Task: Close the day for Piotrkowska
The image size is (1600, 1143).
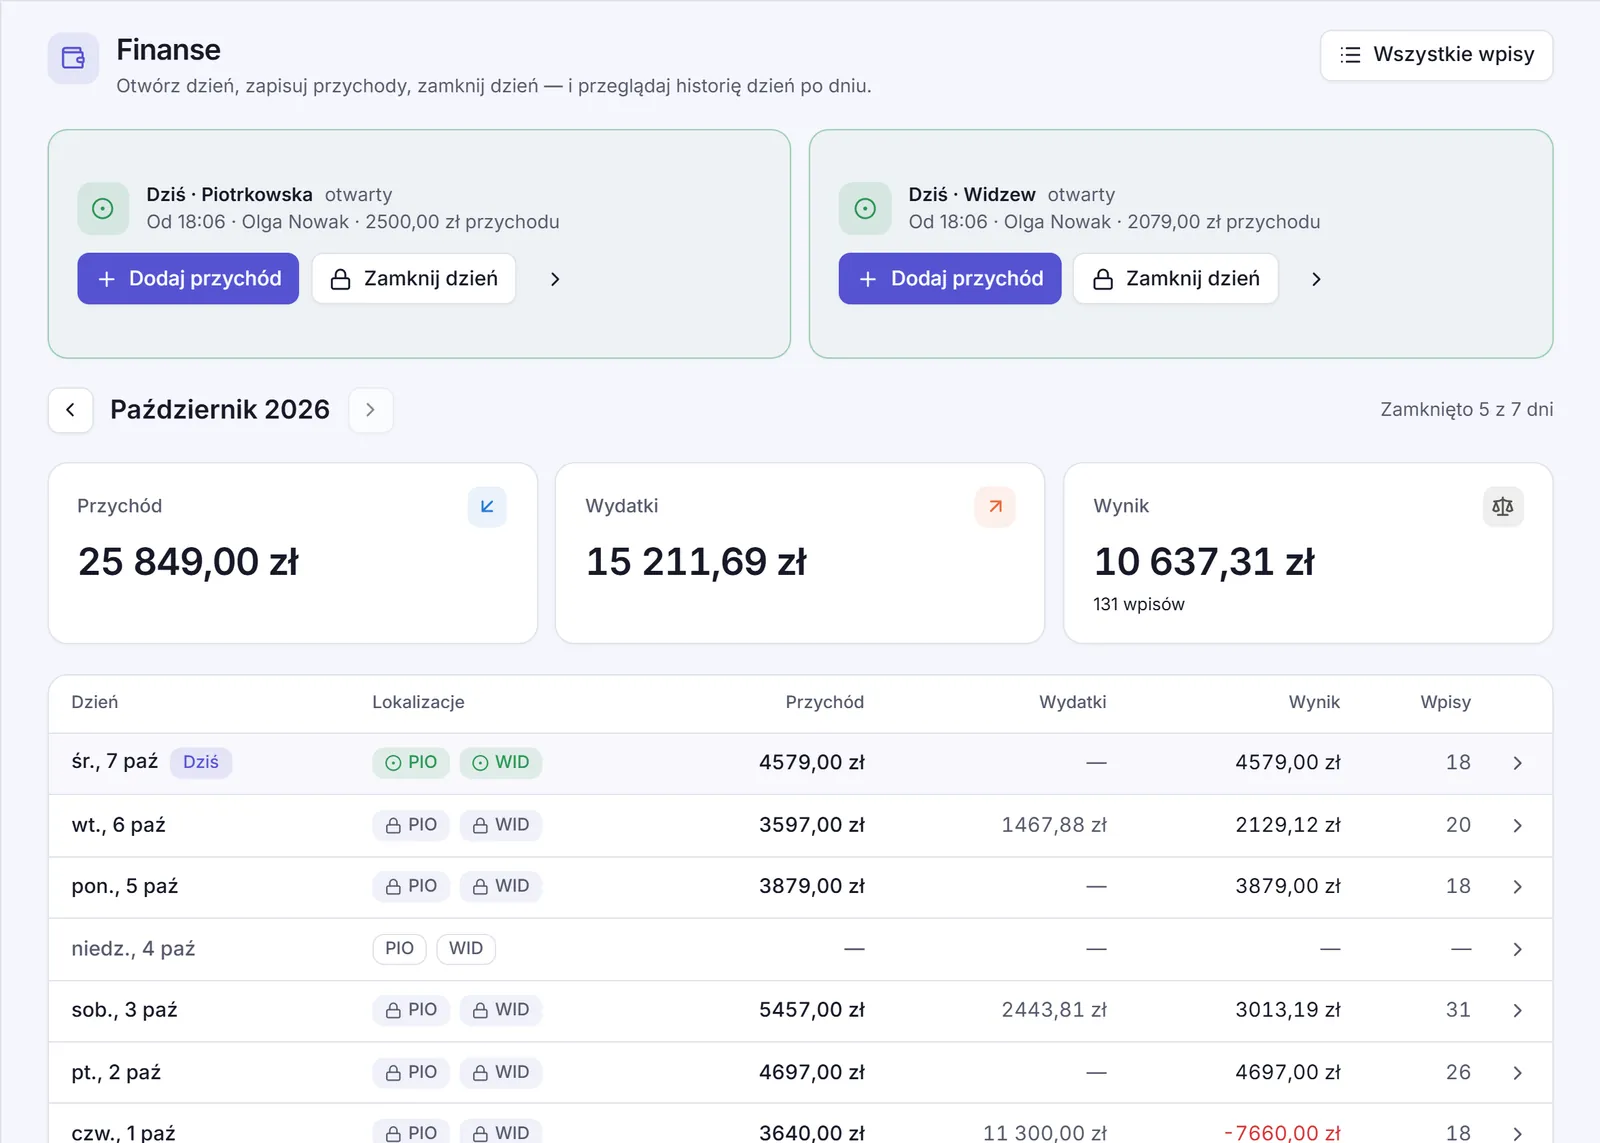Action: [x=414, y=279]
